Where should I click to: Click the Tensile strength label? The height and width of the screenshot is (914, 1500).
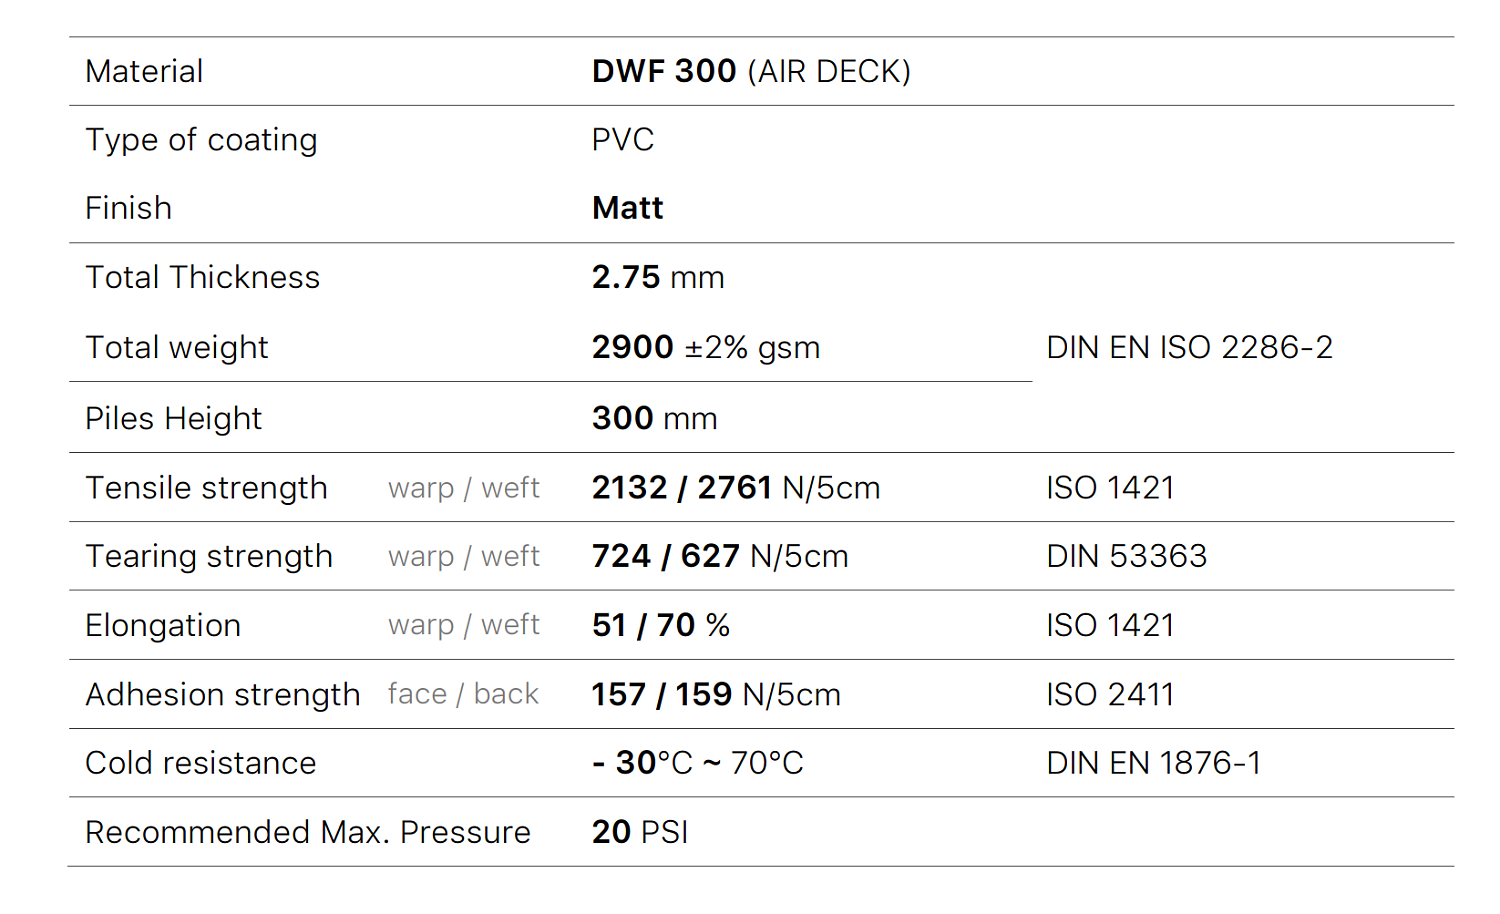tap(206, 488)
